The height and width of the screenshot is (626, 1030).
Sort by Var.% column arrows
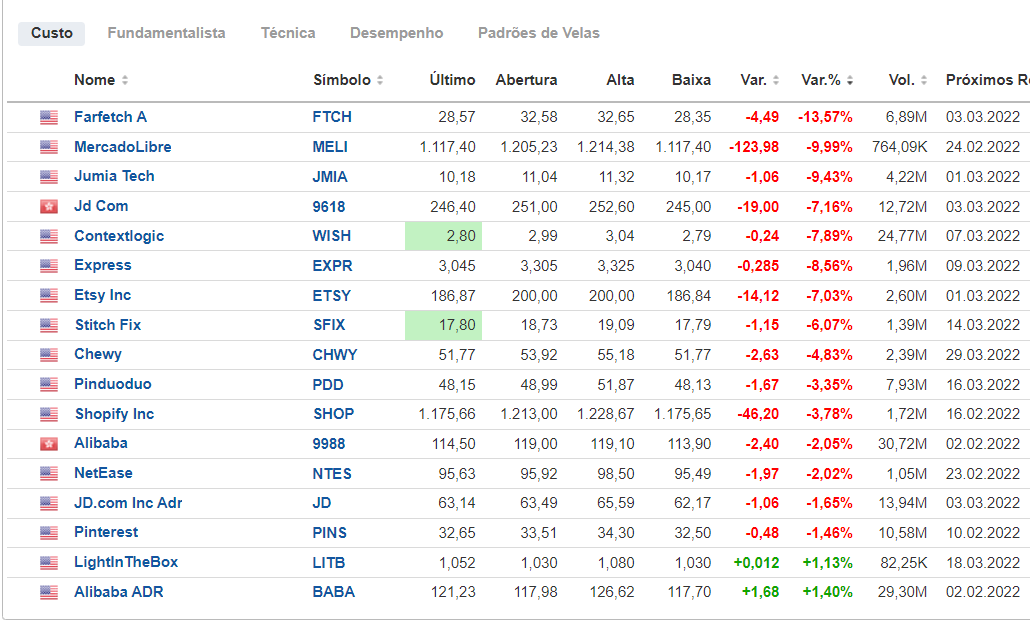point(850,81)
